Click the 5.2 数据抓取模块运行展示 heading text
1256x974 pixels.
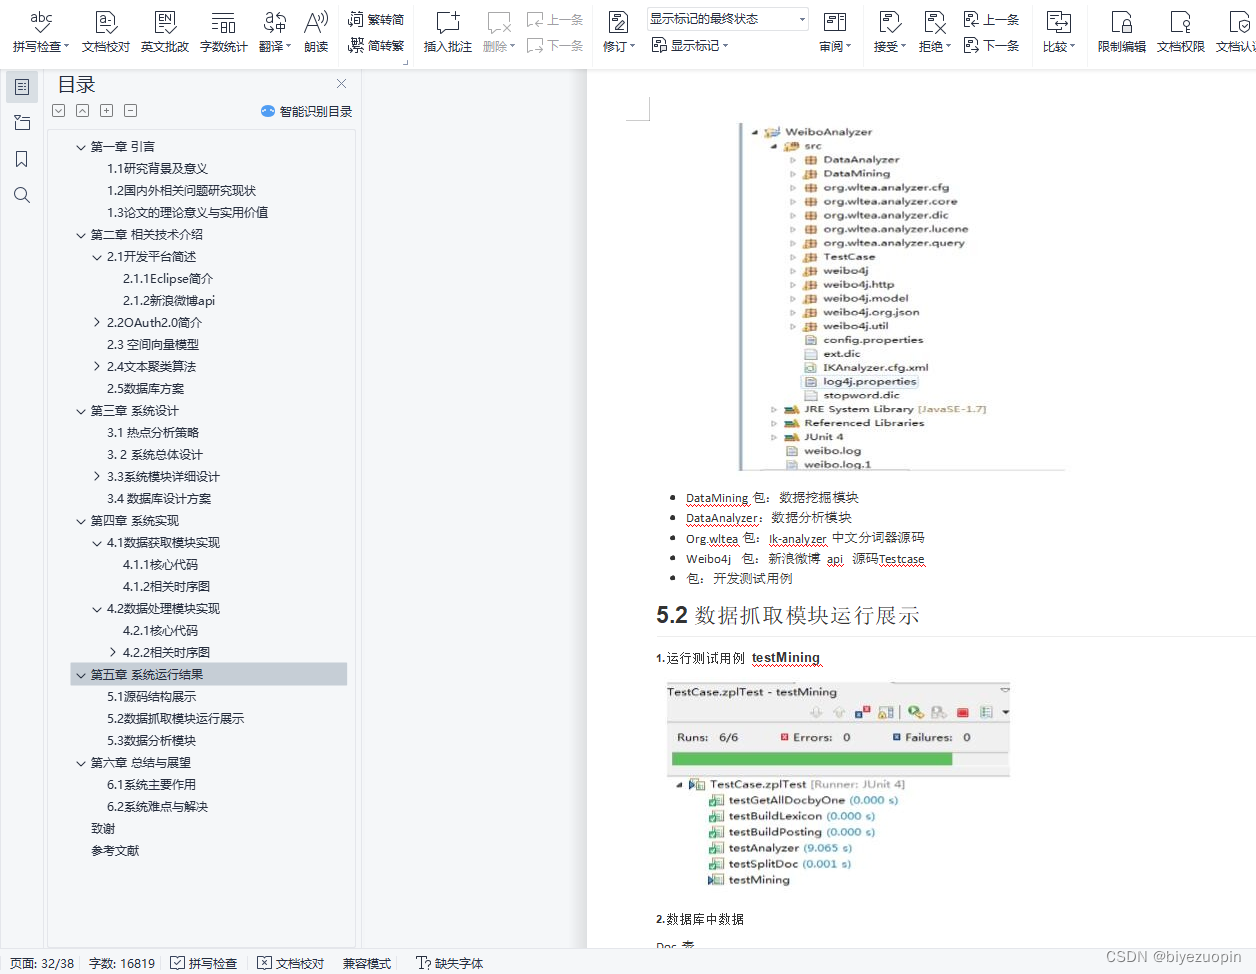pos(788,615)
